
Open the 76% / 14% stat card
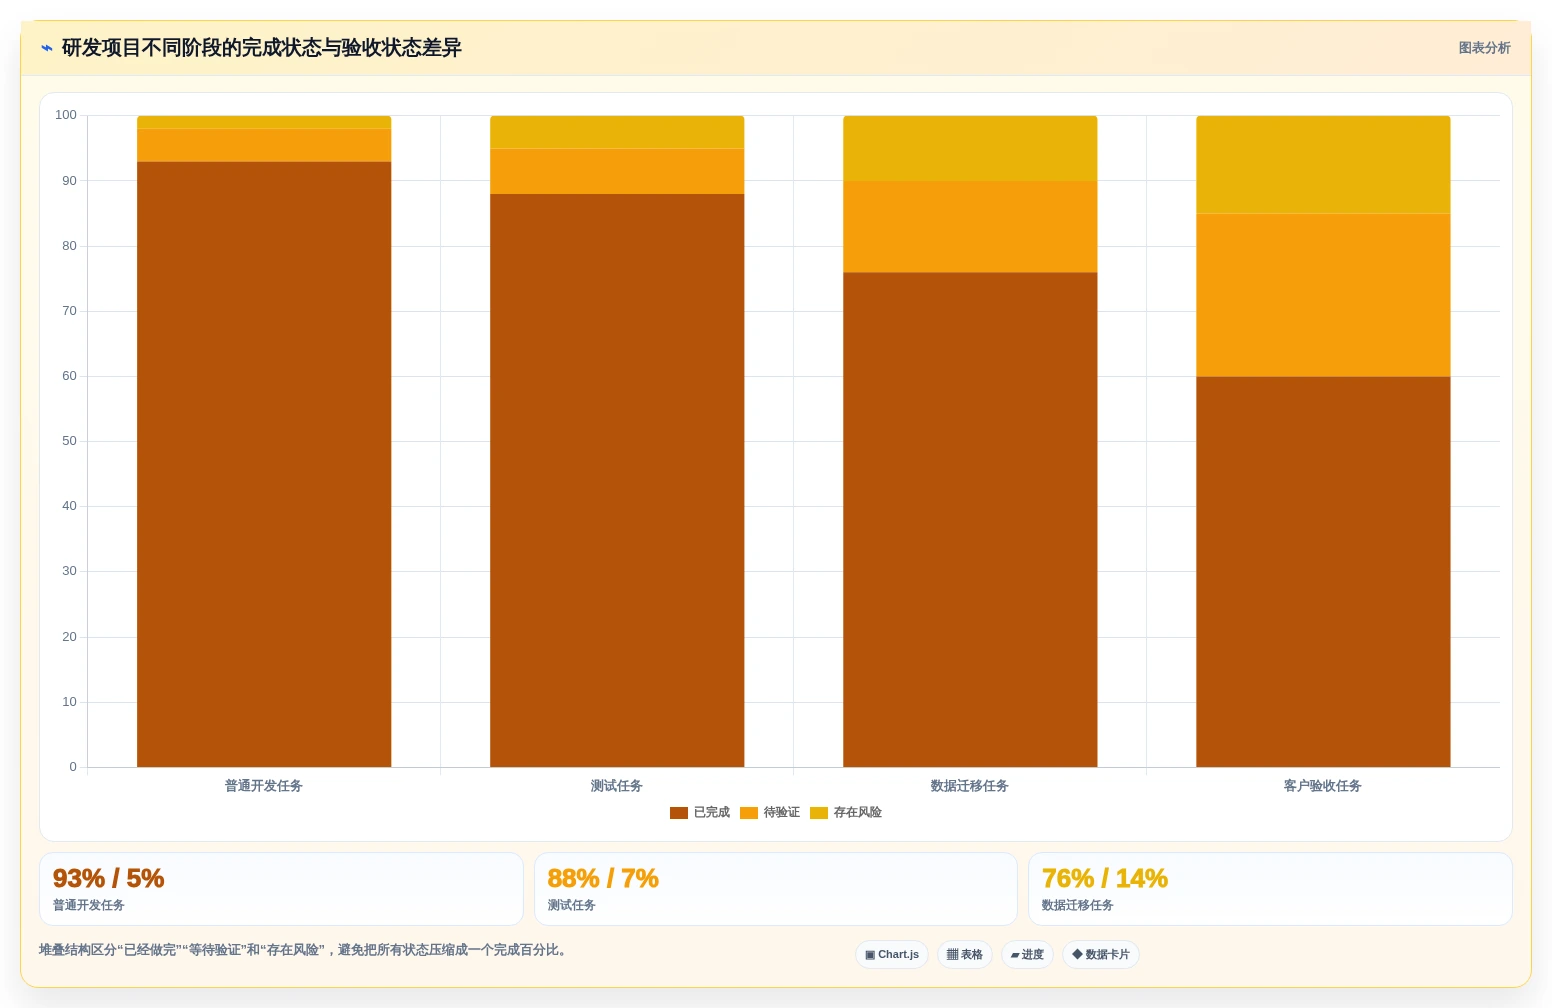point(1270,889)
